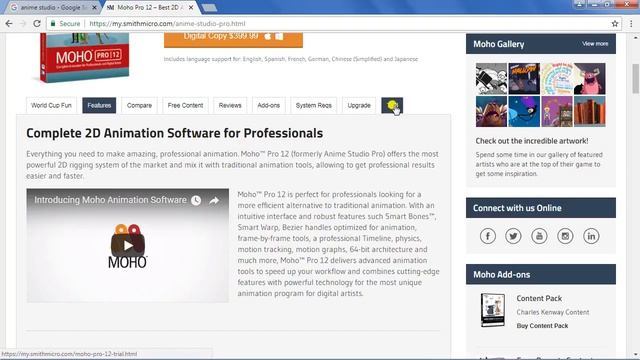This screenshot has height=360, width=640.
Task: Close the anime studio Google tab
Action: (x=95, y=7)
